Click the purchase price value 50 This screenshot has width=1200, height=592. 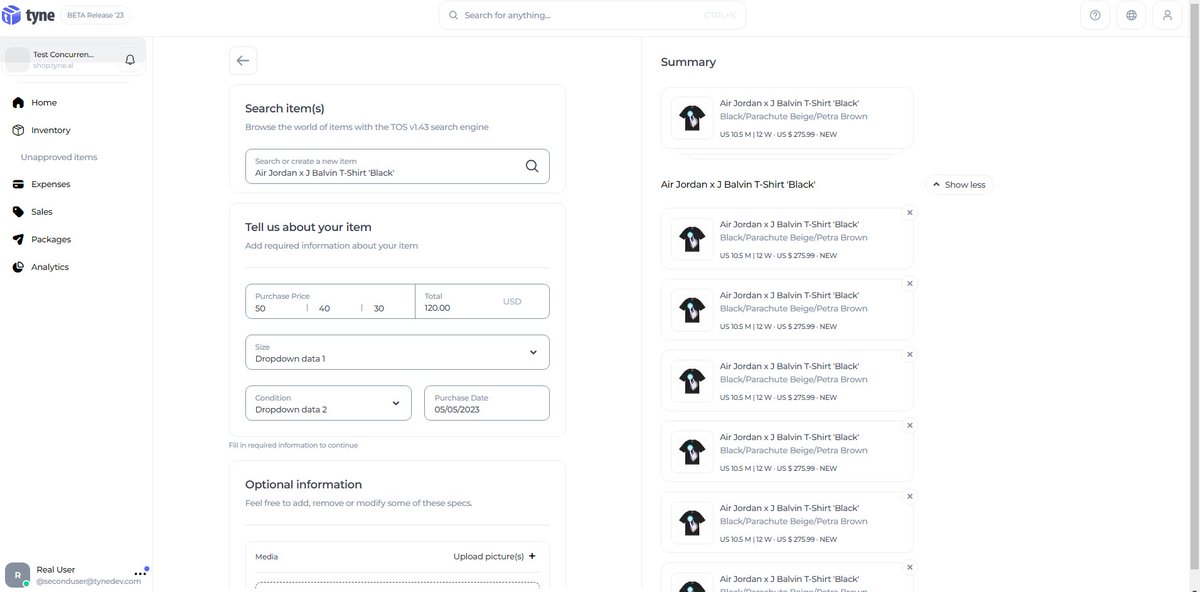261,308
